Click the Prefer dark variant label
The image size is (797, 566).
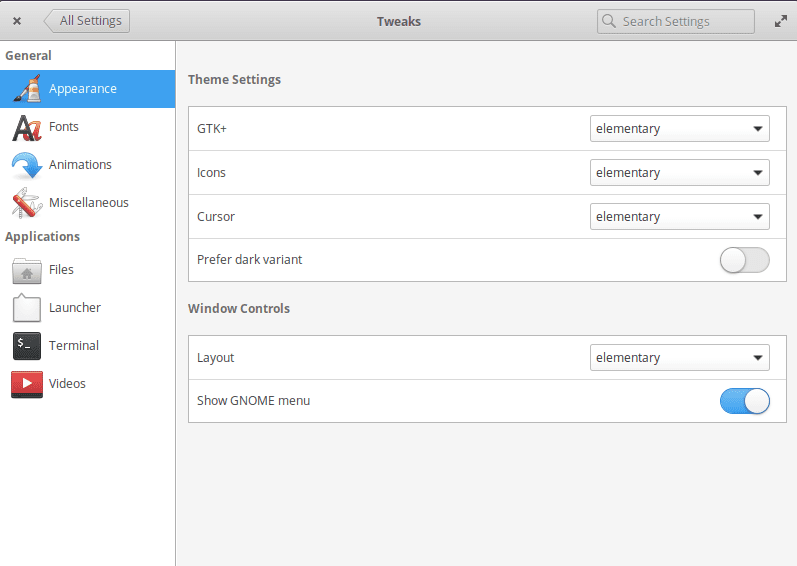[x=250, y=260]
